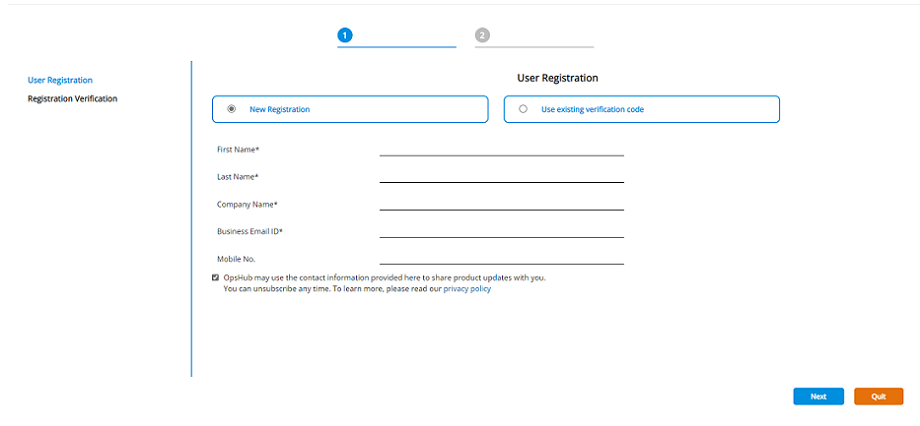Focus the Last Name input field
The height and width of the screenshot is (426, 920).
pos(501,175)
